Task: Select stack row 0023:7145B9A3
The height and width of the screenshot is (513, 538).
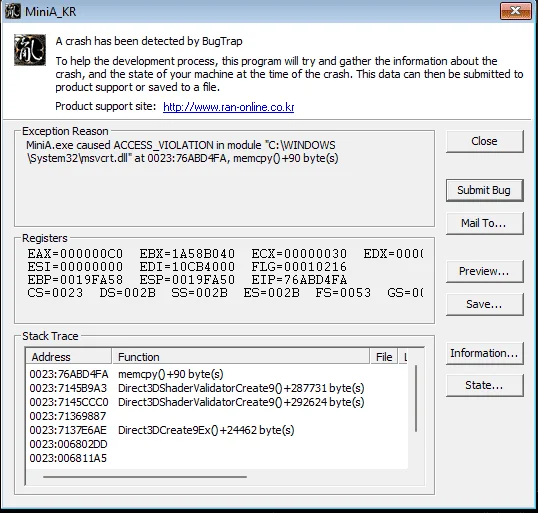Action: coord(218,388)
